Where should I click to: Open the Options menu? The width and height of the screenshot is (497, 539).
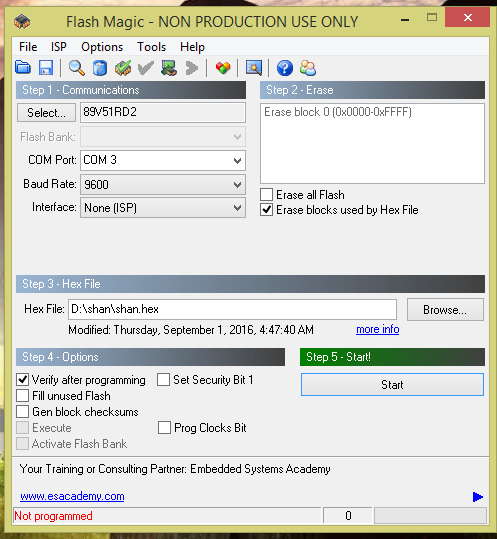click(x=102, y=47)
